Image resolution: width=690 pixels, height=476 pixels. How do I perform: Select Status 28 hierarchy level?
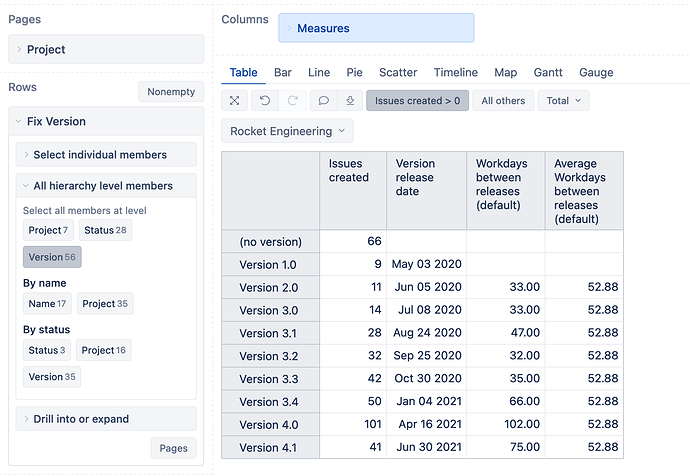pyautogui.click(x=105, y=230)
